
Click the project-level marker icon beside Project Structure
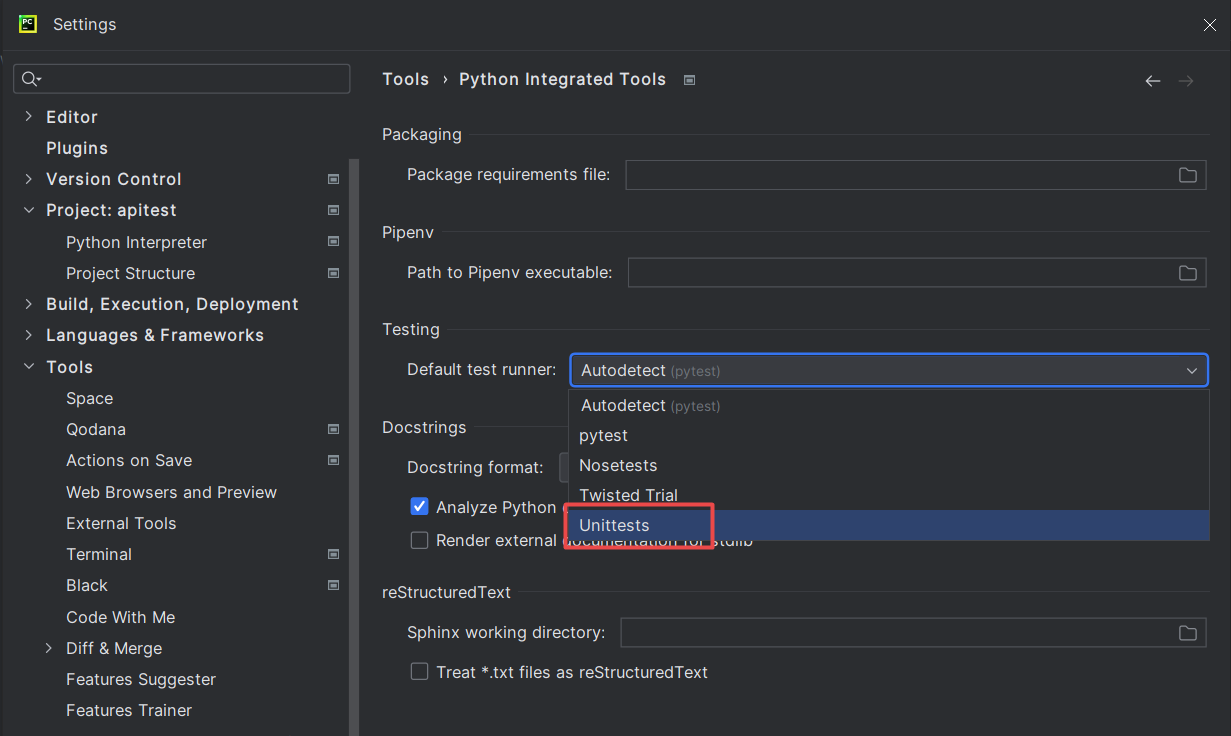tap(334, 273)
